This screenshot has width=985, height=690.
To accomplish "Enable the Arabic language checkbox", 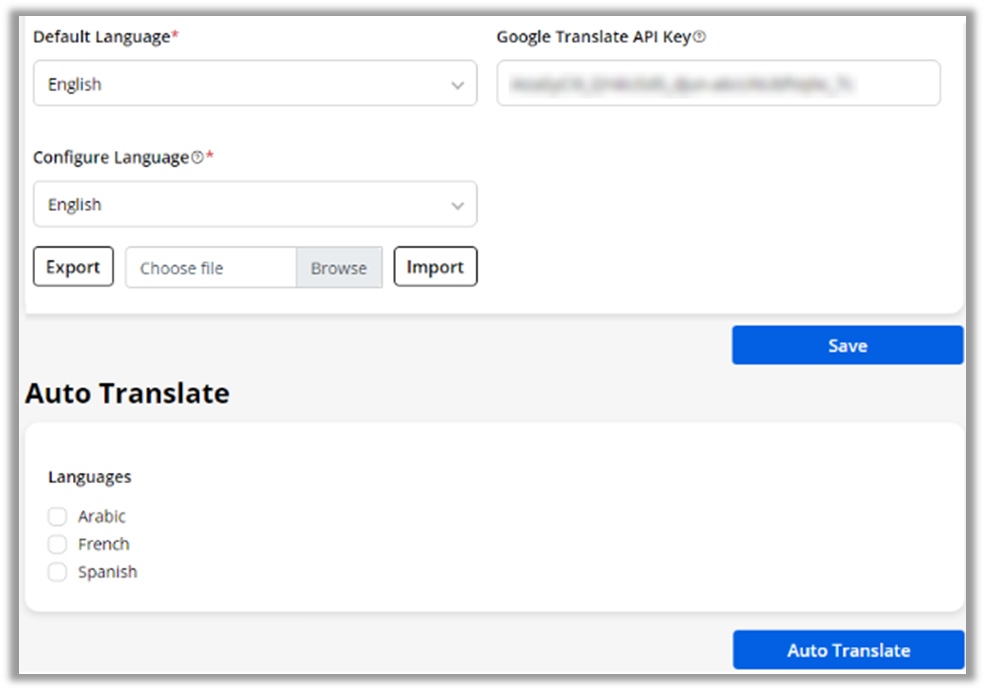I will pos(58,517).
